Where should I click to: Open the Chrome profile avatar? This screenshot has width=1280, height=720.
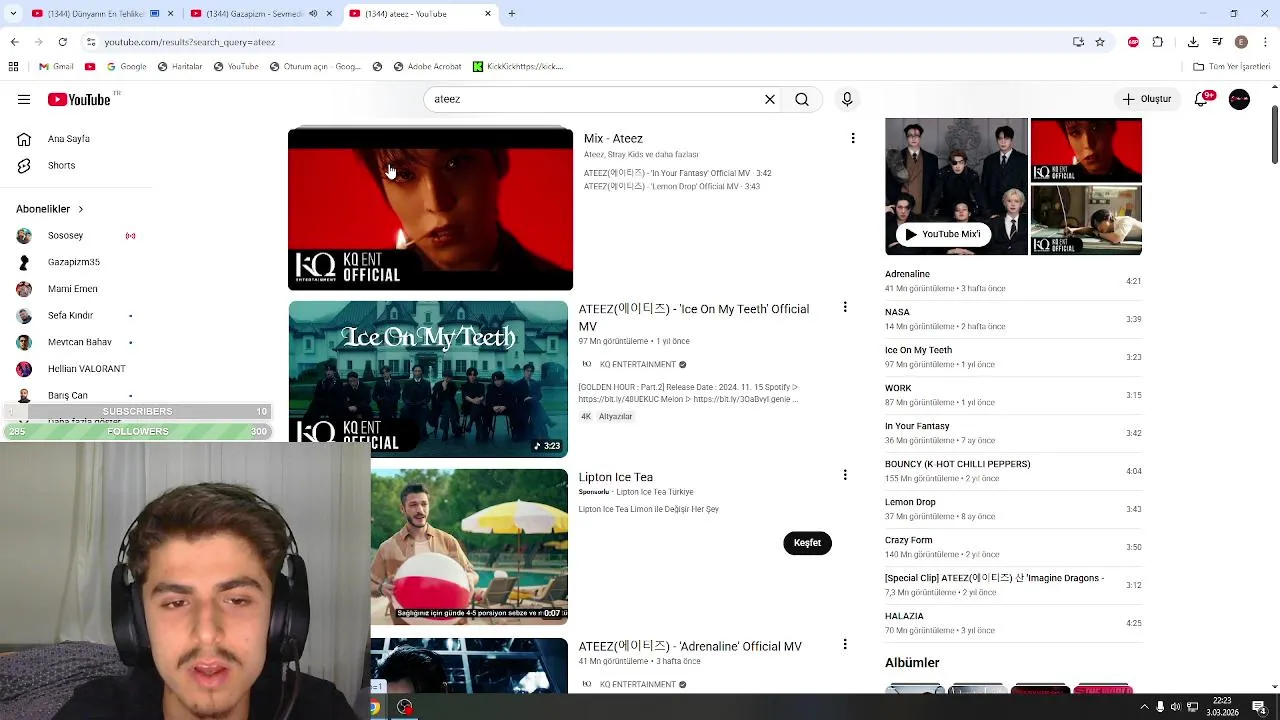pyautogui.click(x=1241, y=42)
